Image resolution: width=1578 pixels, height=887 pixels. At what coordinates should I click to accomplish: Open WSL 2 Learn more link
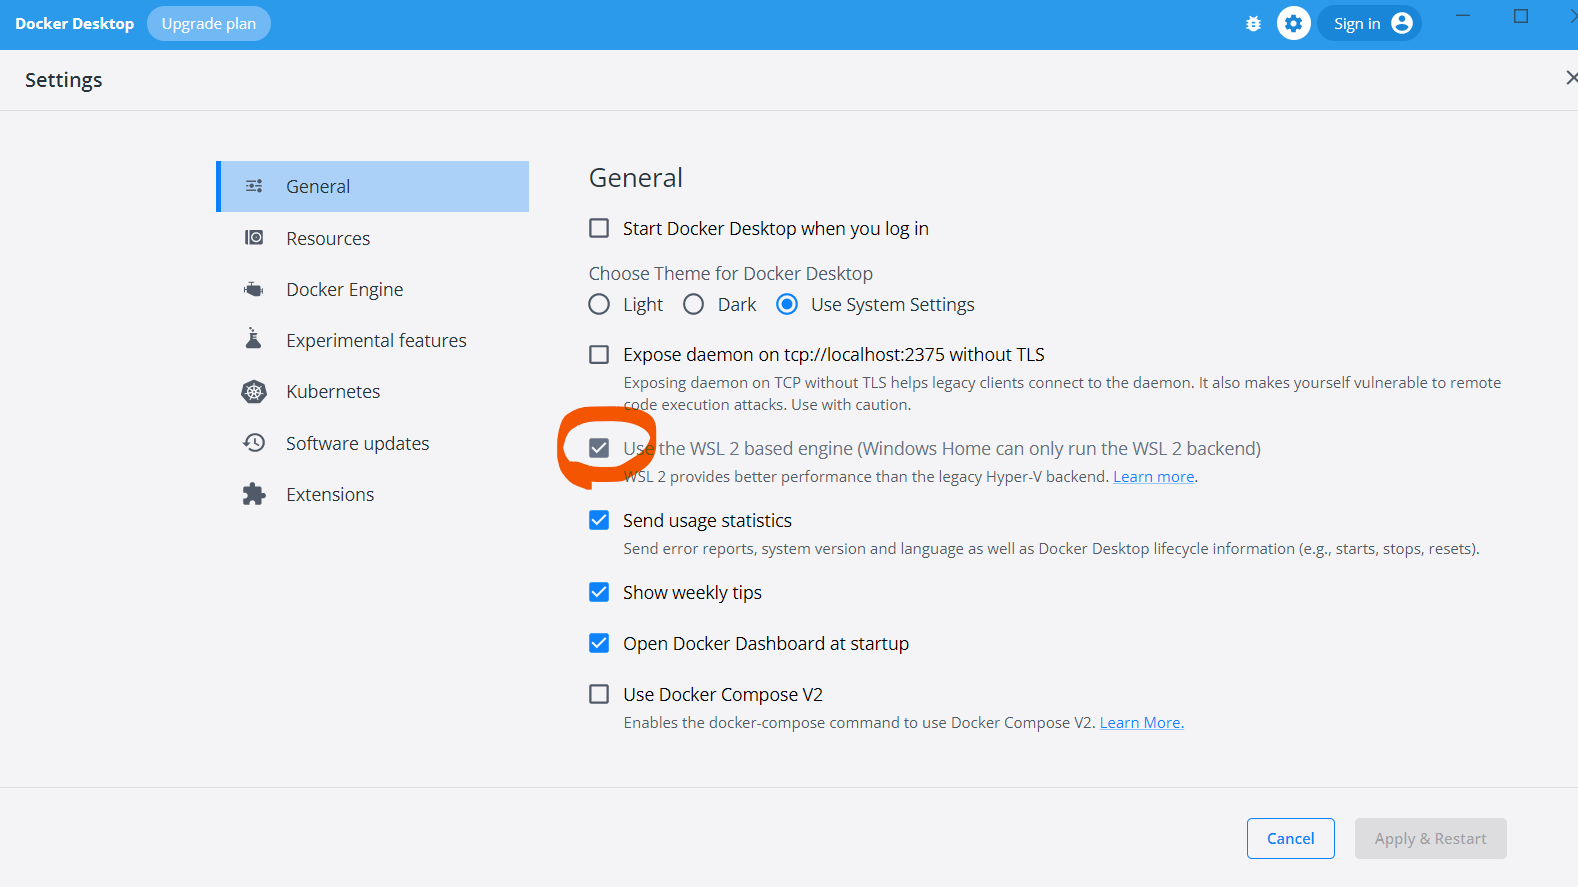1154,477
